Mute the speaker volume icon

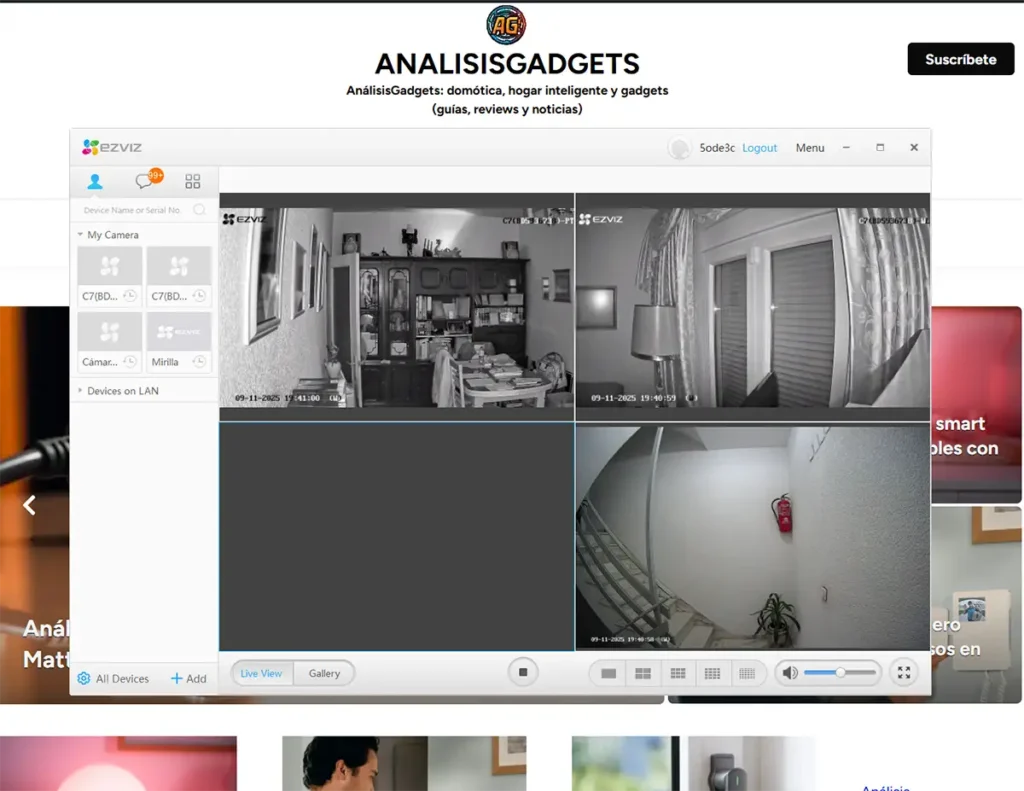[790, 673]
